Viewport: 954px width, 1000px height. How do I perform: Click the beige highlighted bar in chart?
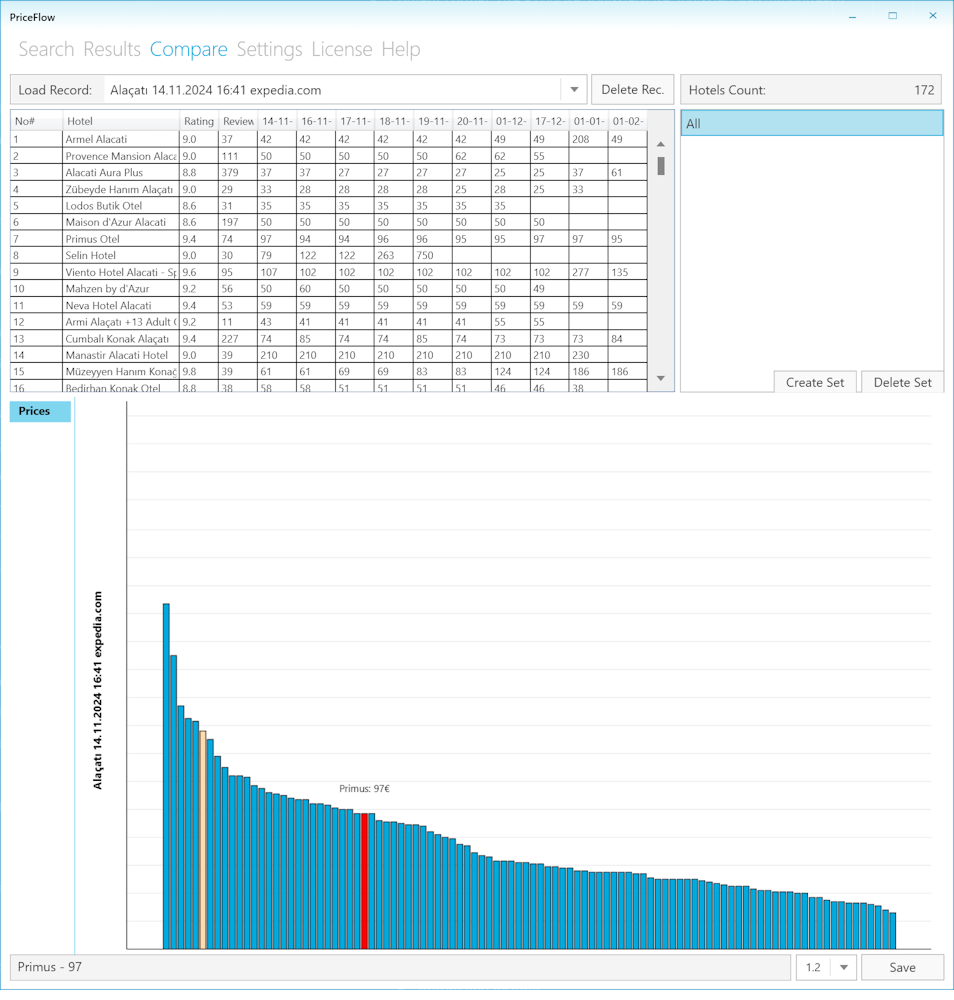(203, 840)
